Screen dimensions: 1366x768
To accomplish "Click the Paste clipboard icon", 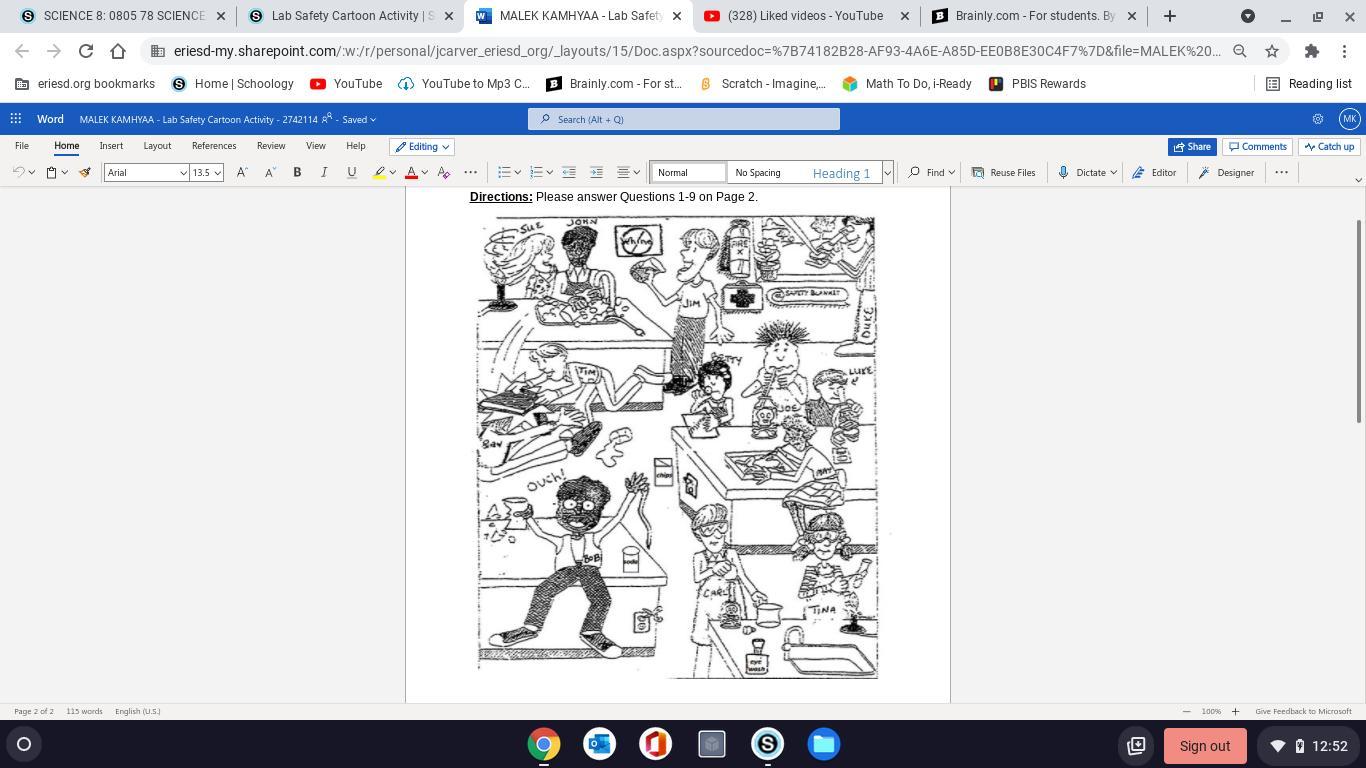I will click(51, 173).
